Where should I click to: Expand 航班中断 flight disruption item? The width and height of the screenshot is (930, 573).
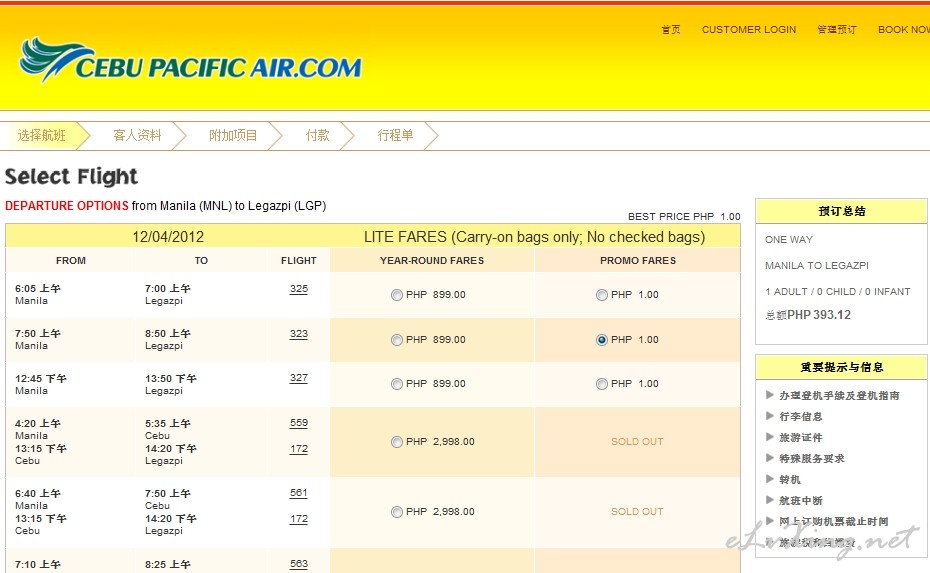[800, 501]
